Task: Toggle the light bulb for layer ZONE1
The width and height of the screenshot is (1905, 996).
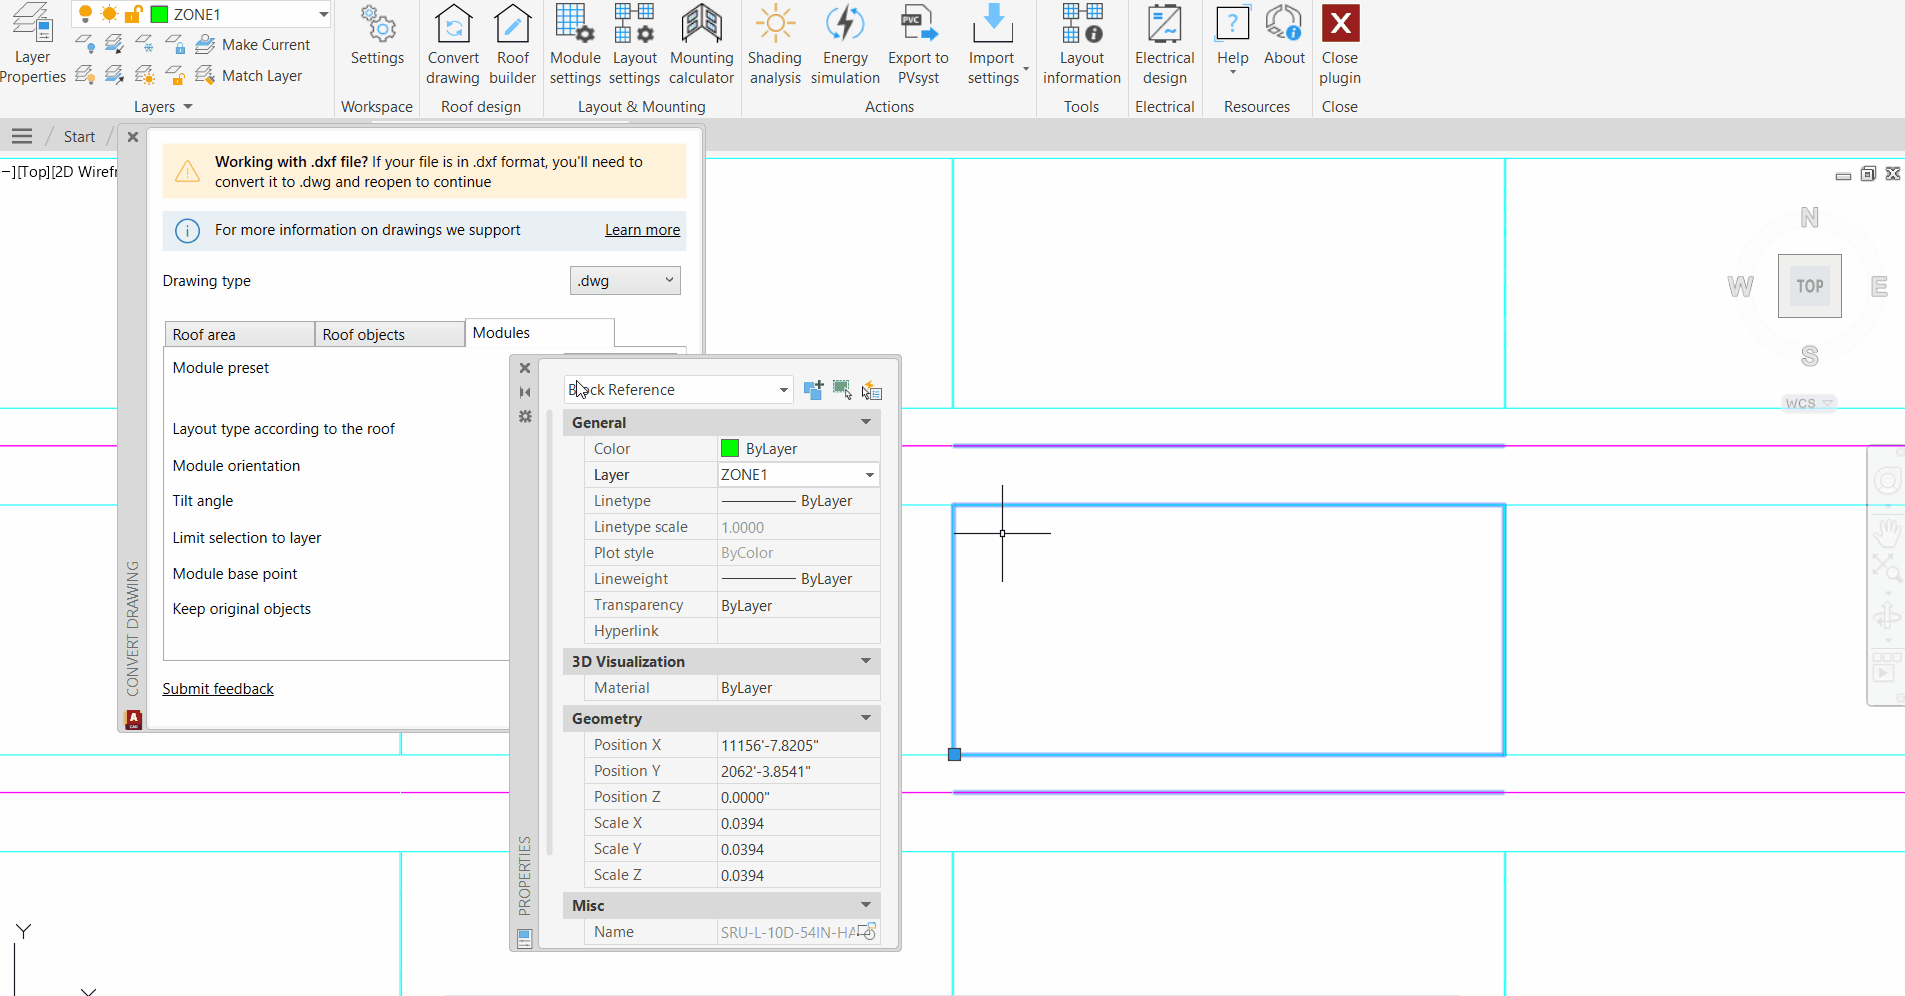Action: click(85, 13)
